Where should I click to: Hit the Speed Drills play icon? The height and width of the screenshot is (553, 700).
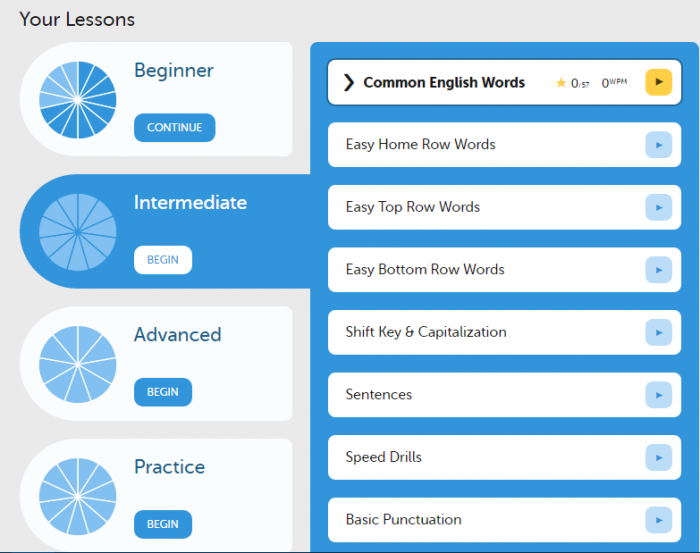tap(658, 457)
